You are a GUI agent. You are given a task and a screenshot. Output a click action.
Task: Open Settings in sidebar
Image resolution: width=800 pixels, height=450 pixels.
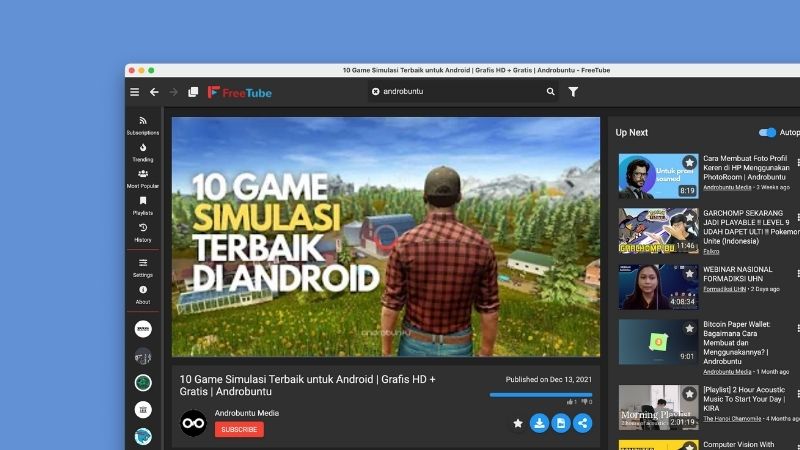[x=143, y=268]
